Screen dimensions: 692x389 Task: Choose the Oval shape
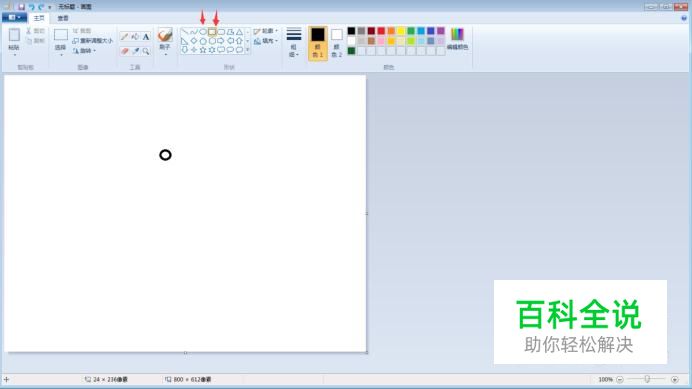point(203,32)
